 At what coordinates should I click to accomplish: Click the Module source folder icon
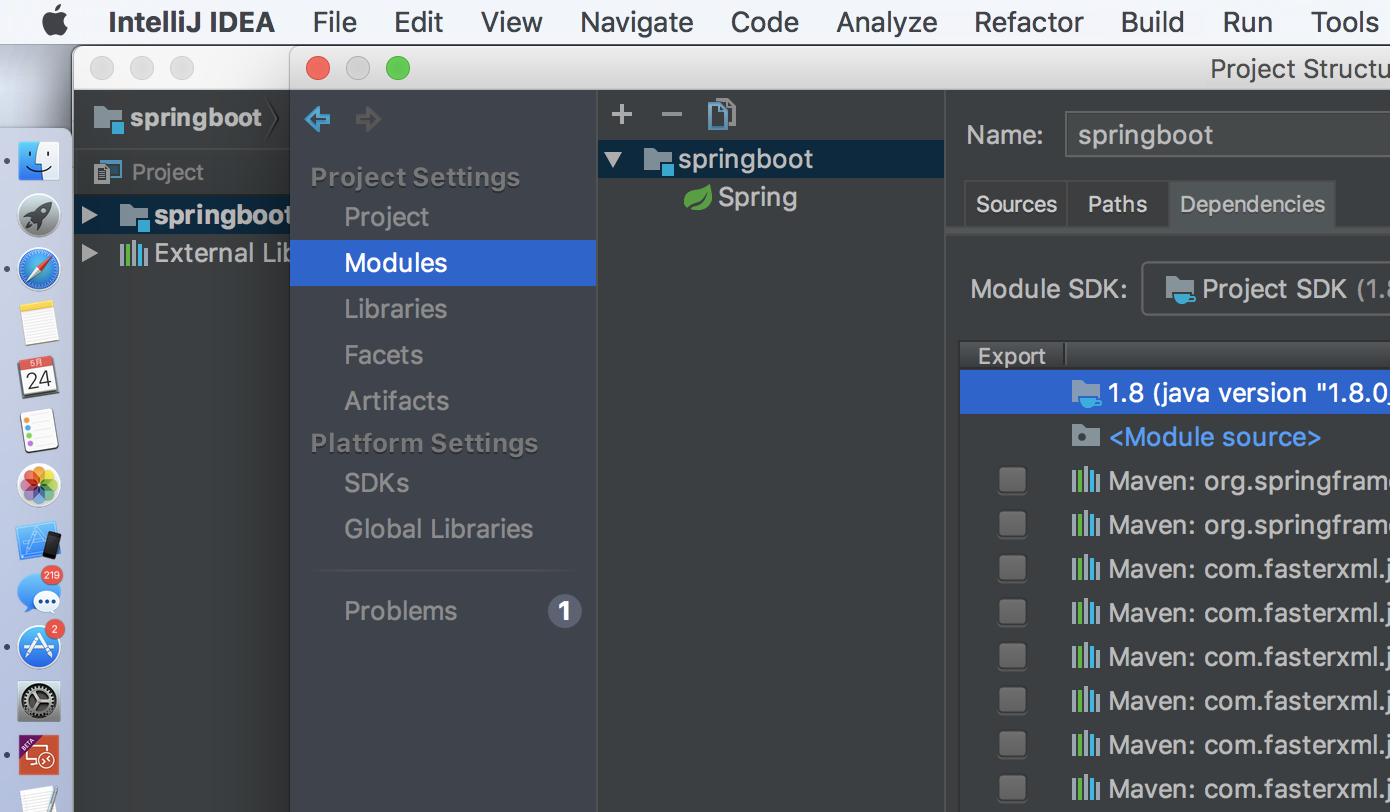1086,437
